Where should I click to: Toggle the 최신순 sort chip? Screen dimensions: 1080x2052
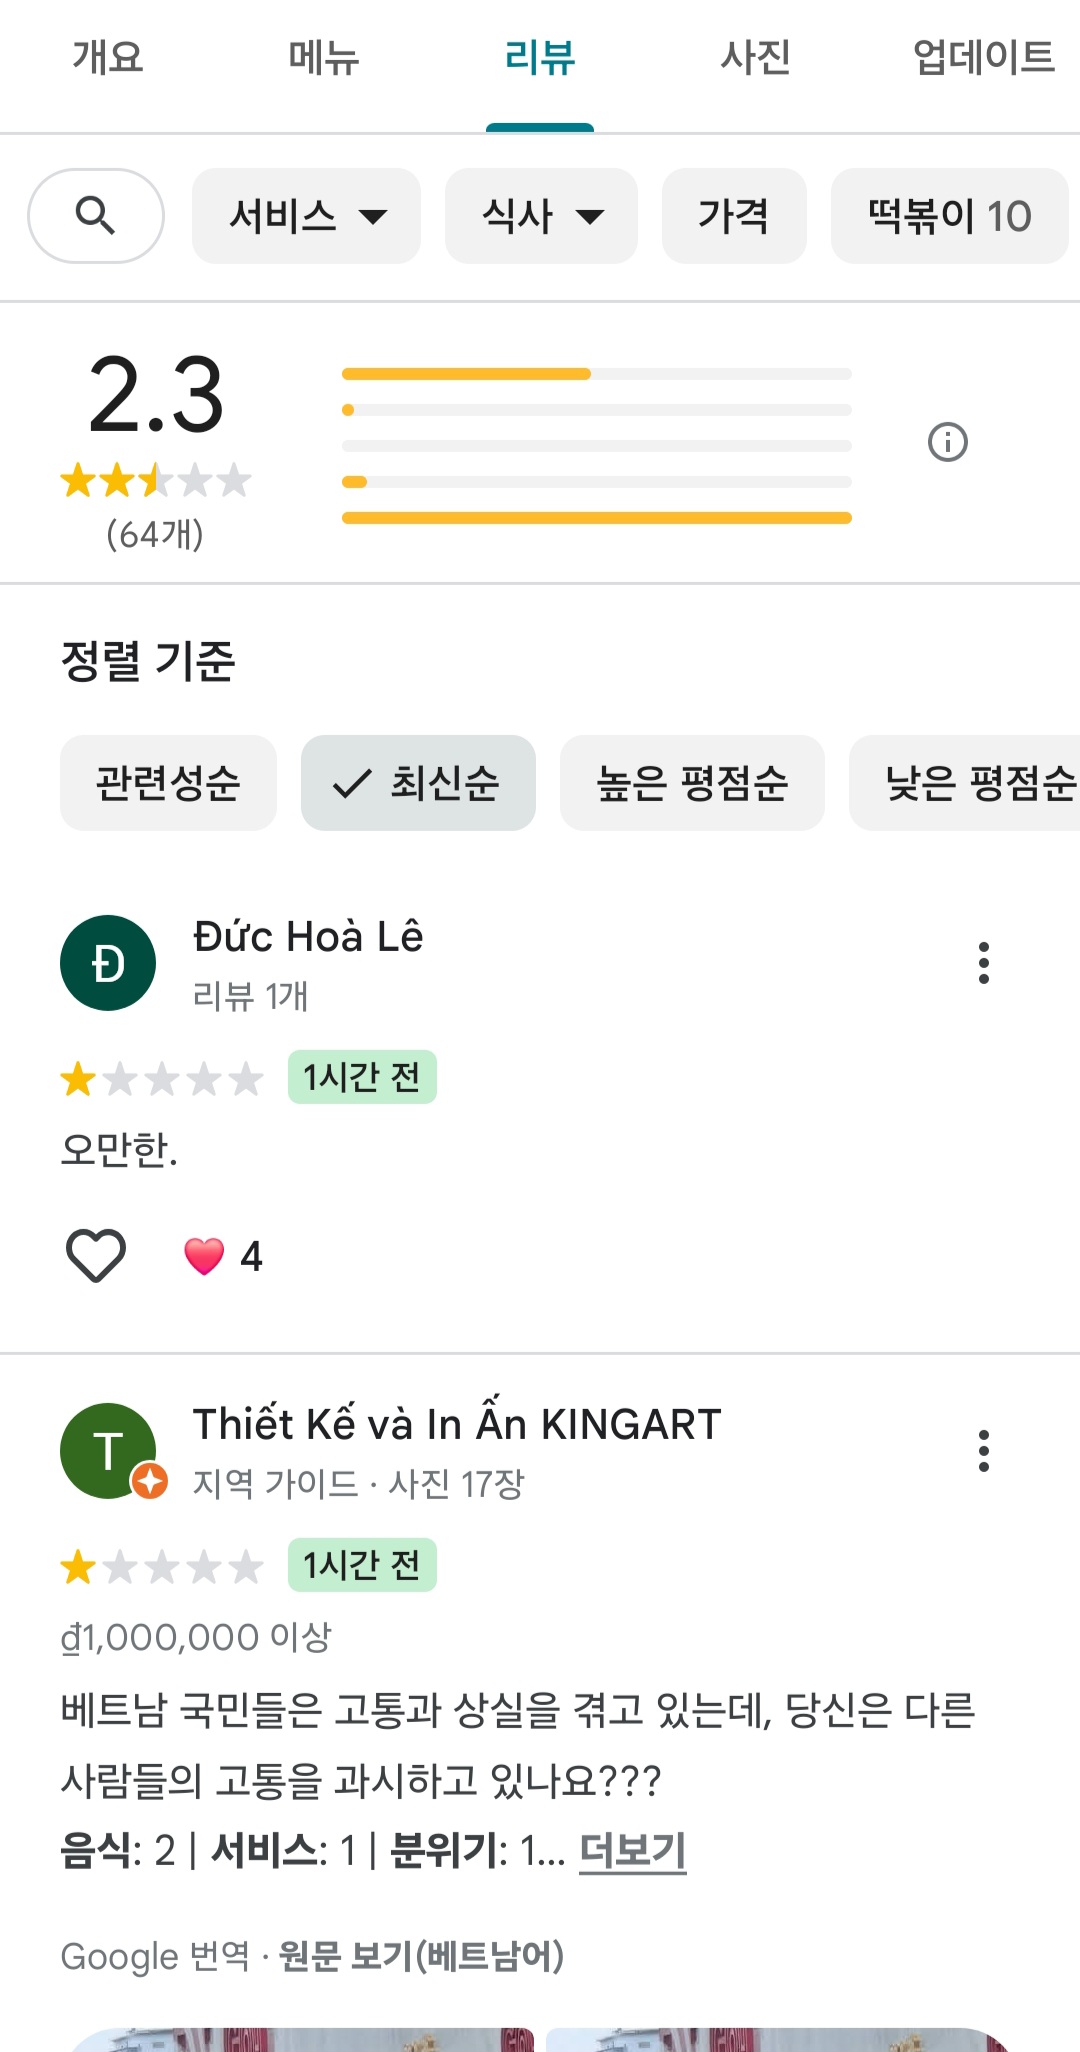[418, 783]
